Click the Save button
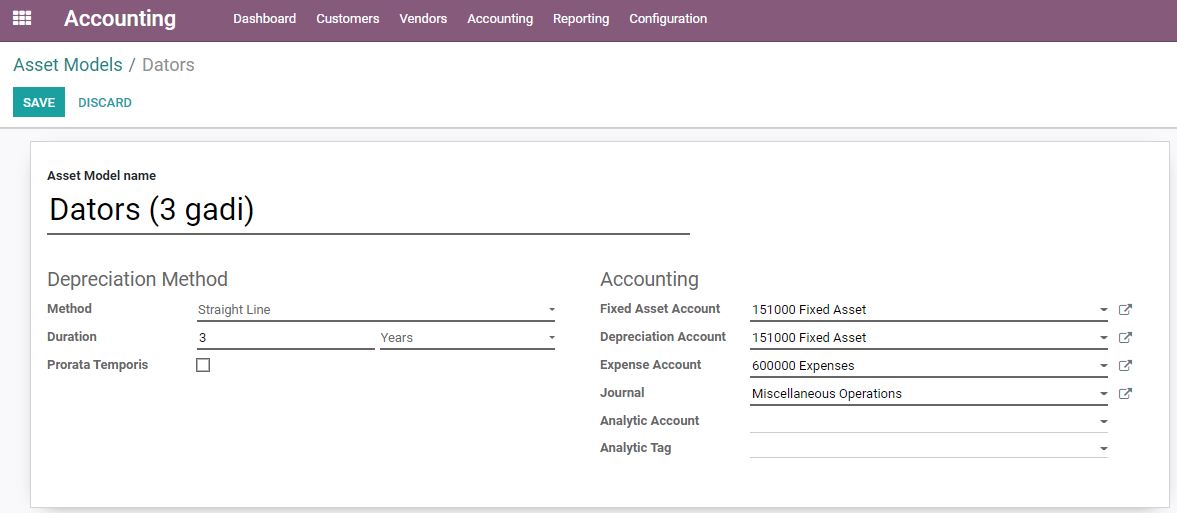The height and width of the screenshot is (513, 1177). pyautogui.click(x=39, y=102)
